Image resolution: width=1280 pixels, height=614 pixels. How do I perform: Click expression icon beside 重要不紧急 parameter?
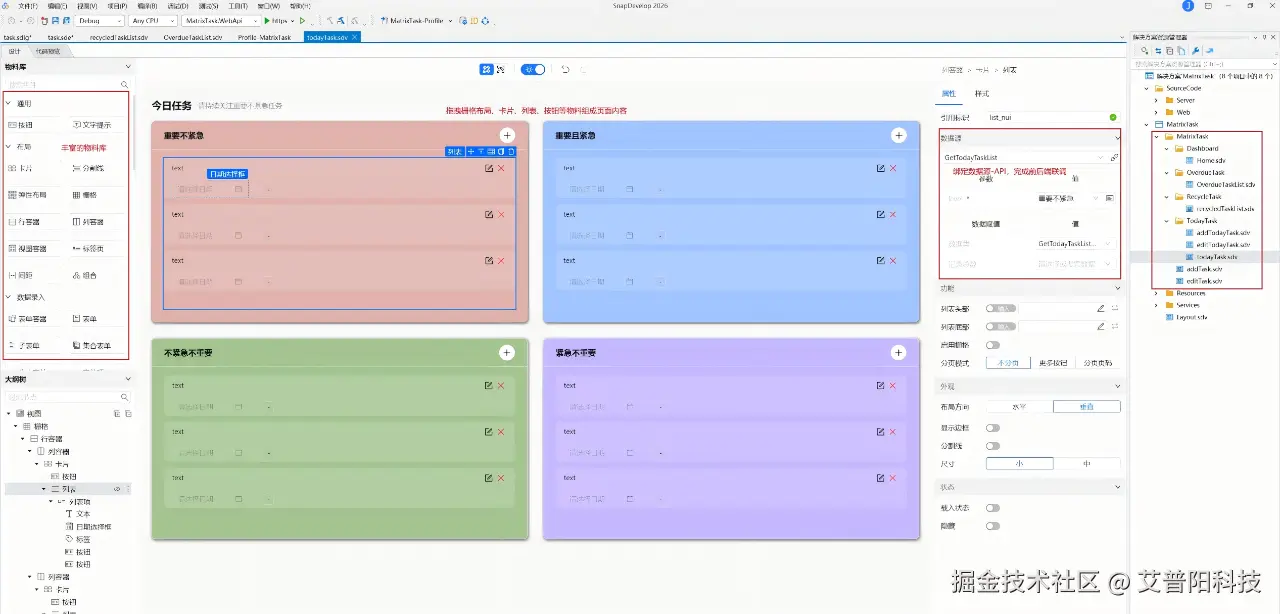pyautogui.click(x=1110, y=199)
